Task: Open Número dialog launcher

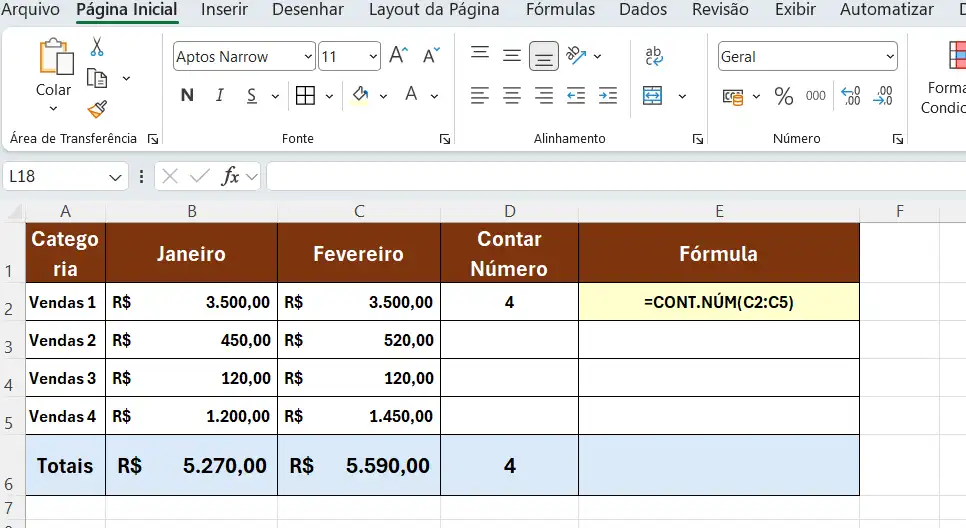Action: pos(898,139)
